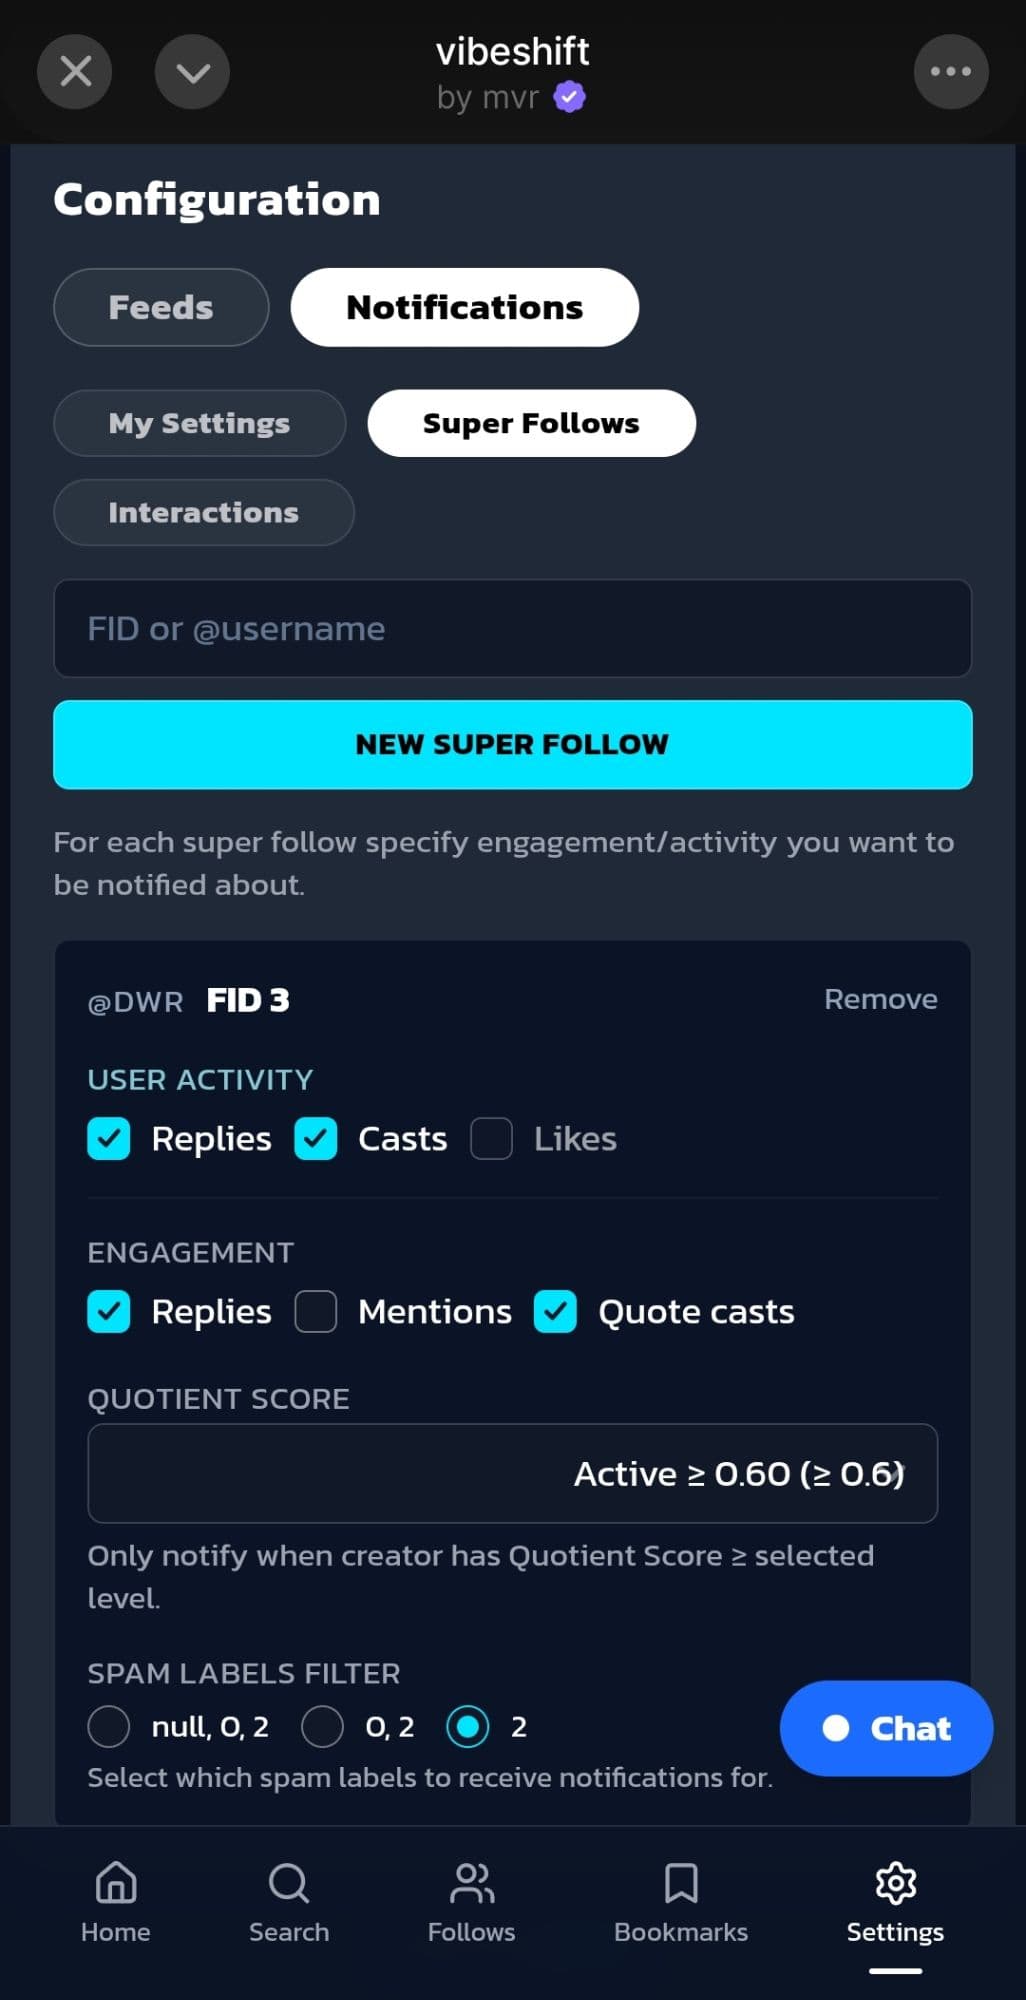
Task: Select the null, 0, 2 spam label option
Action: click(x=109, y=1726)
